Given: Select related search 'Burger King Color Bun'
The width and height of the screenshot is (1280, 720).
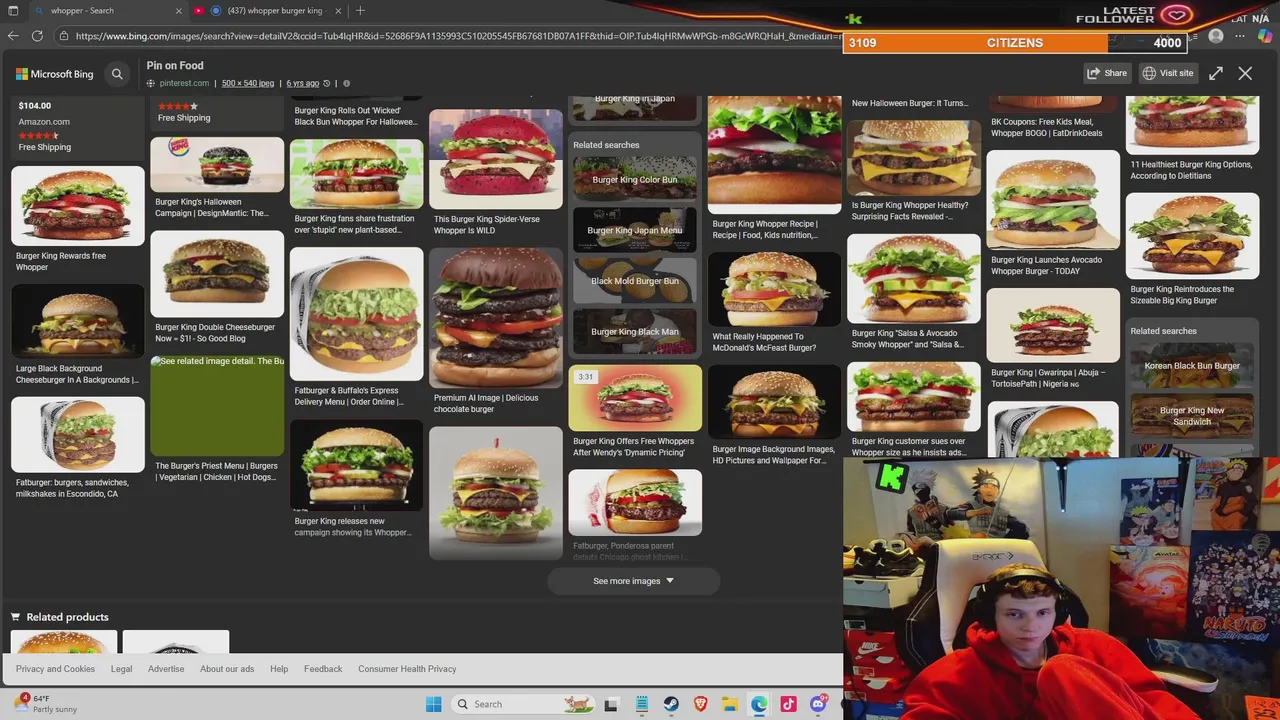Looking at the screenshot, I should 635,179.
